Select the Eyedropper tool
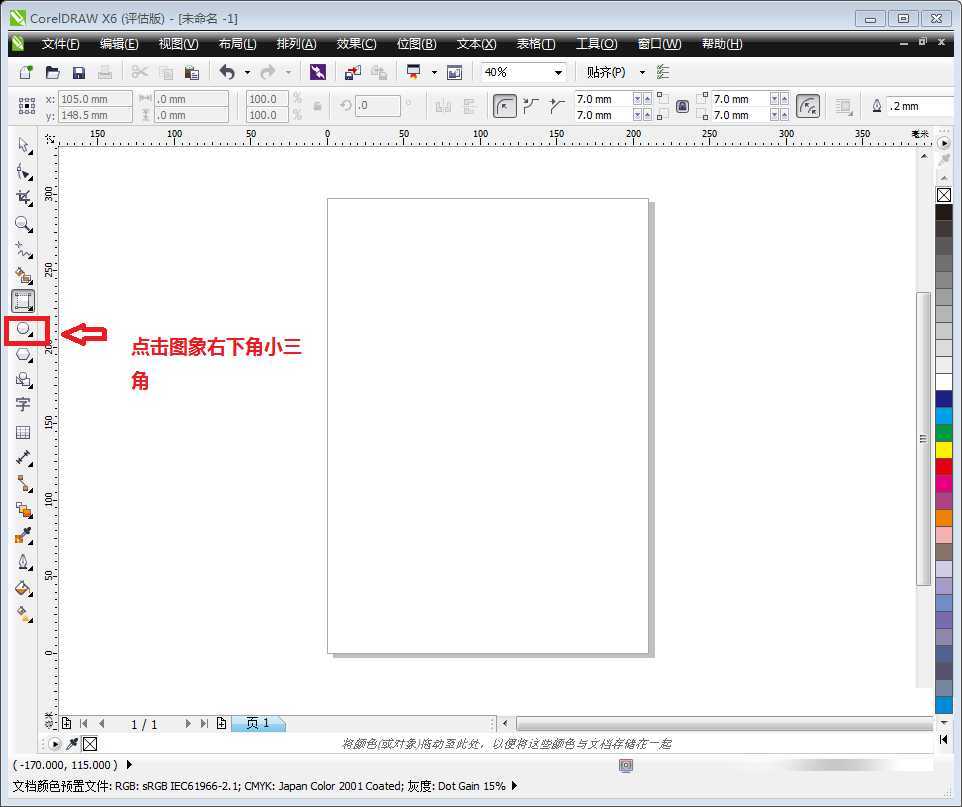The height and width of the screenshot is (807, 962). coord(24,533)
